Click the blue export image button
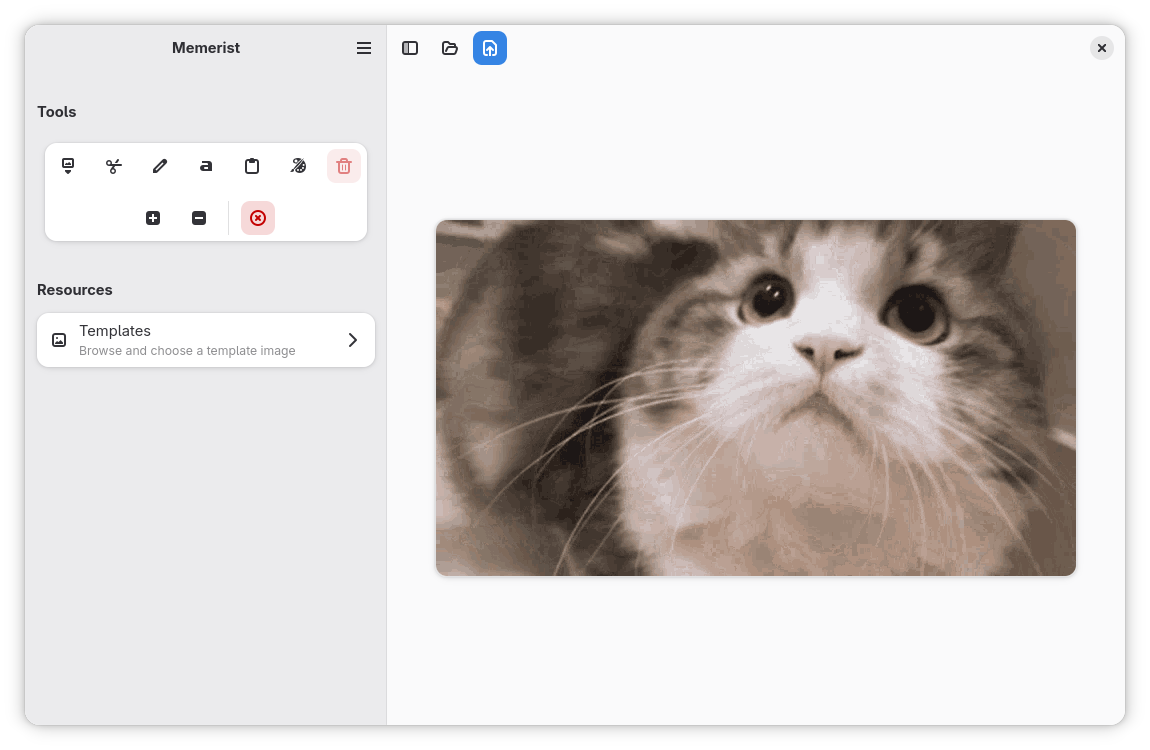Viewport: 1150px width, 750px height. pos(490,48)
